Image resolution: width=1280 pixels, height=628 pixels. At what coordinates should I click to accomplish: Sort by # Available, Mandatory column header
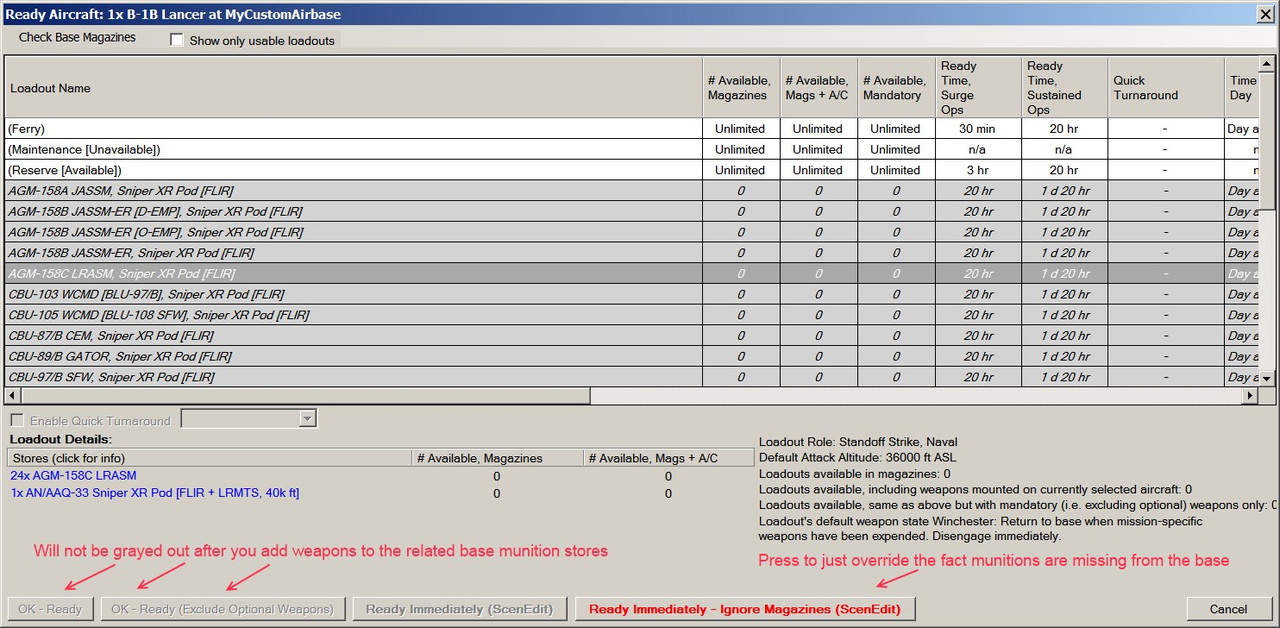(x=895, y=88)
